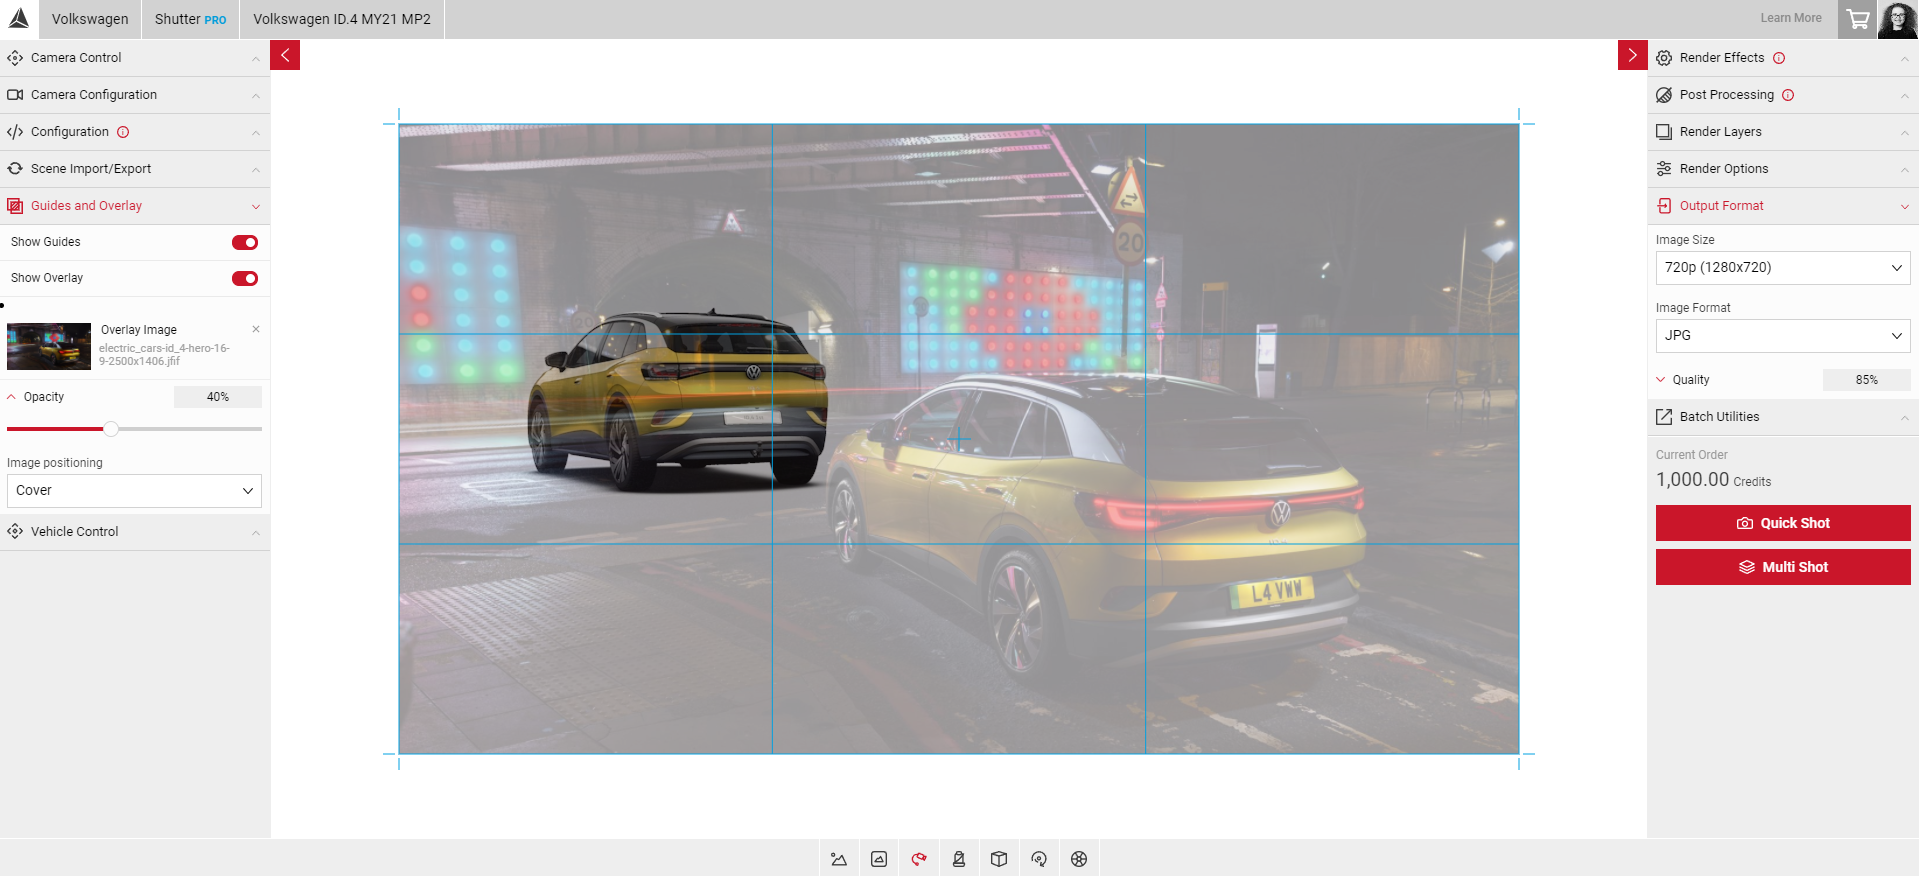Click the Multi Shot button
Viewport: 1919px width, 876px height.
tap(1783, 567)
